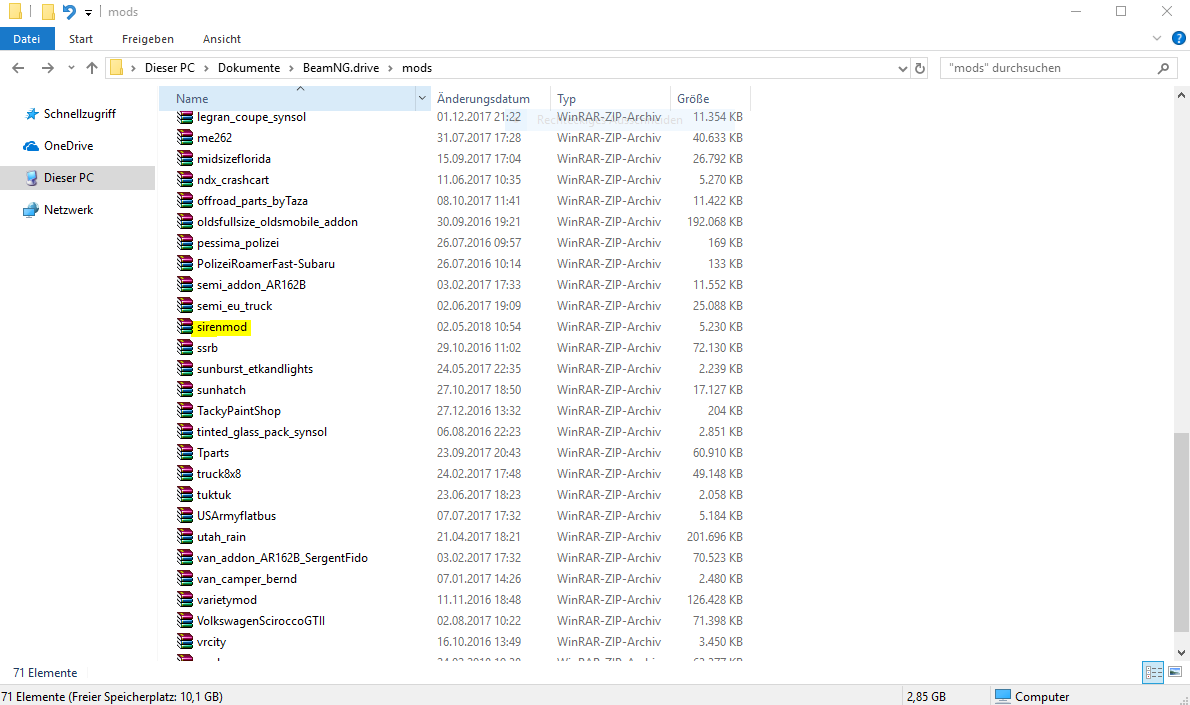Viewport: 1190px width, 705px height.
Task: Expand chevron after Dokumente breadcrumb
Action: pyautogui.click(x=291, y=68)
